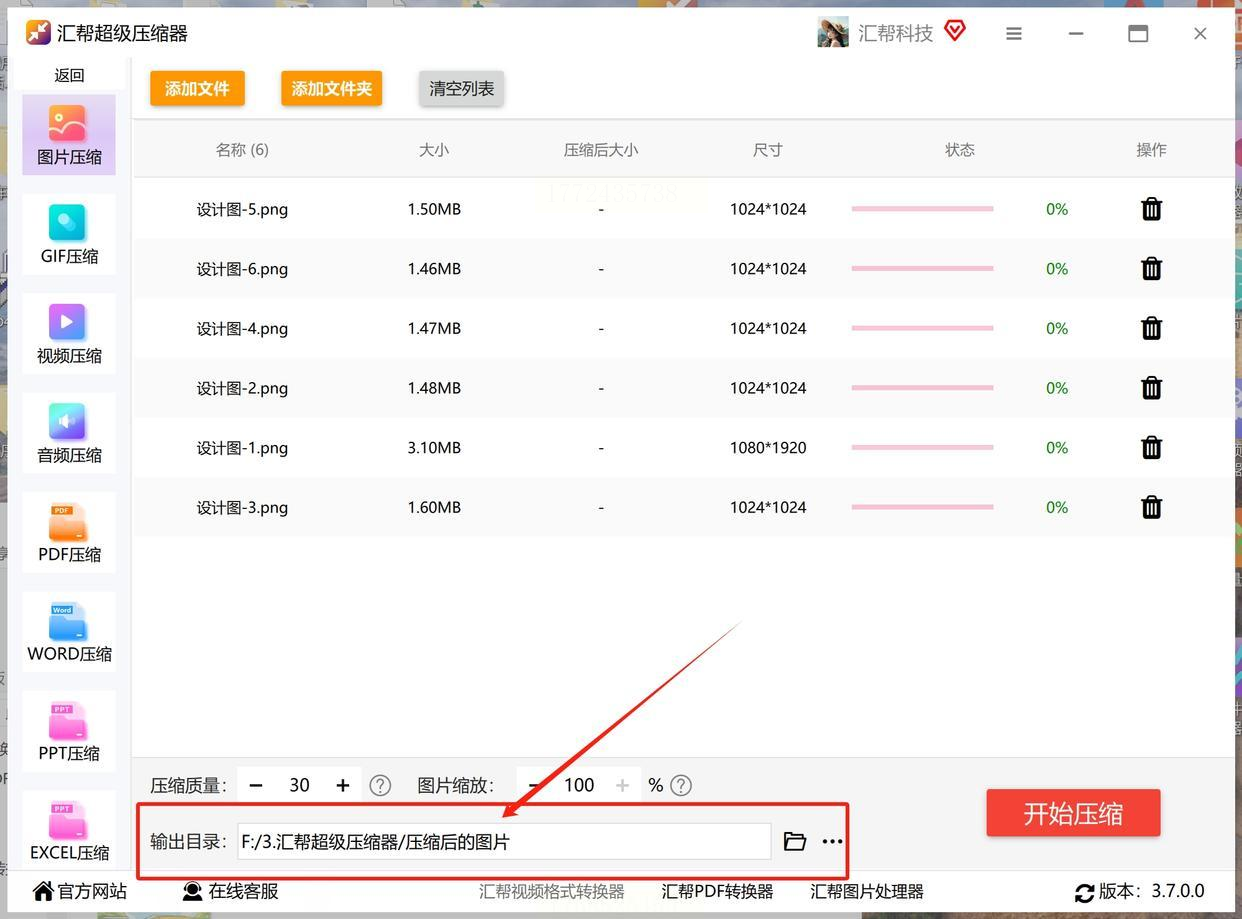Open the hamburger menu in title bar
Viewport: 1242px width, 919px height.
click(x=1013, y=34)
